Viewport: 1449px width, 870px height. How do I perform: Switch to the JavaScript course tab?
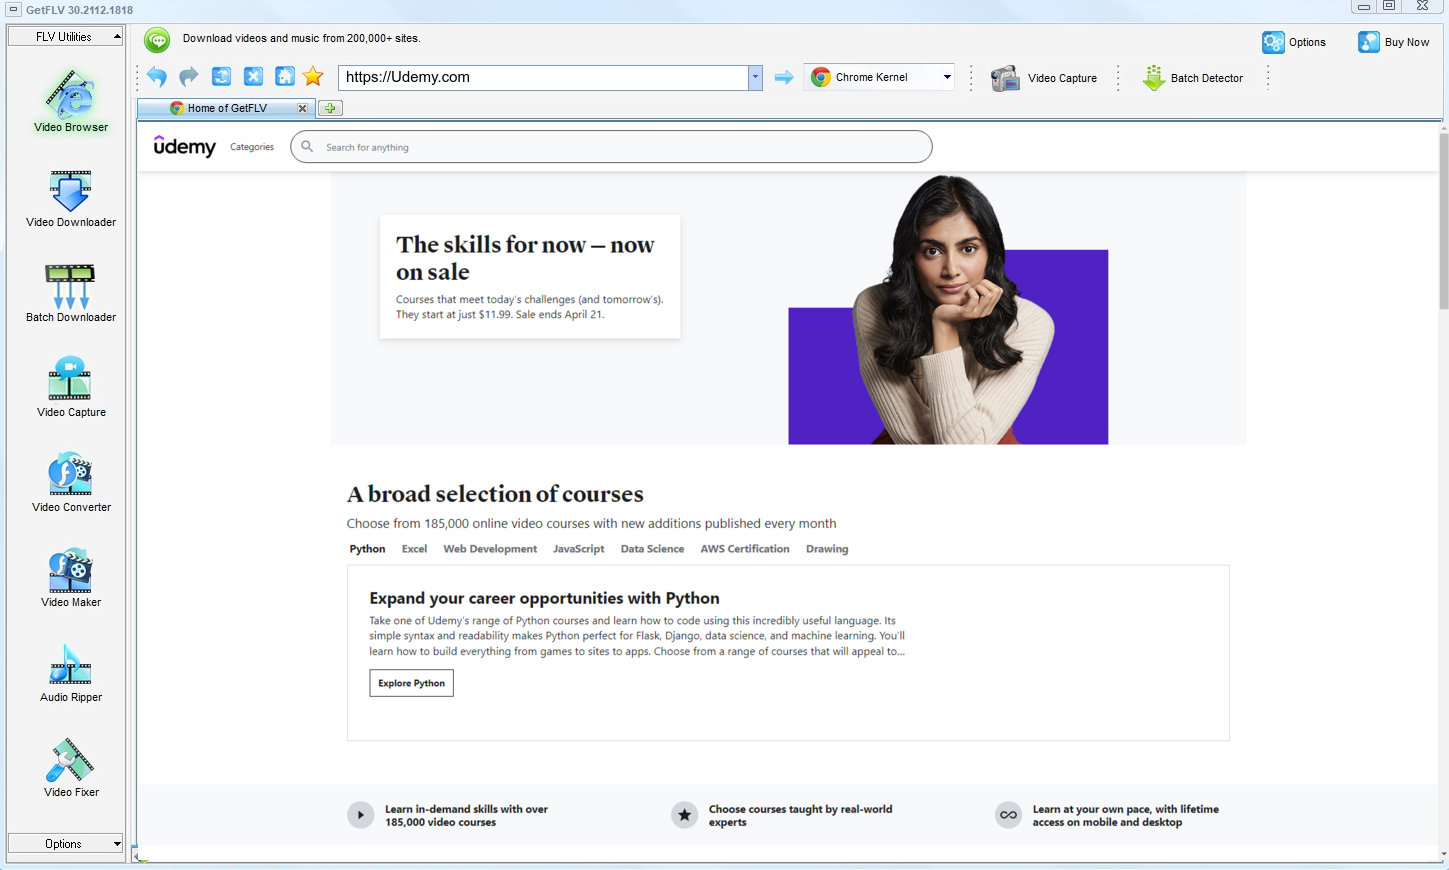click(x=579, y=549)
